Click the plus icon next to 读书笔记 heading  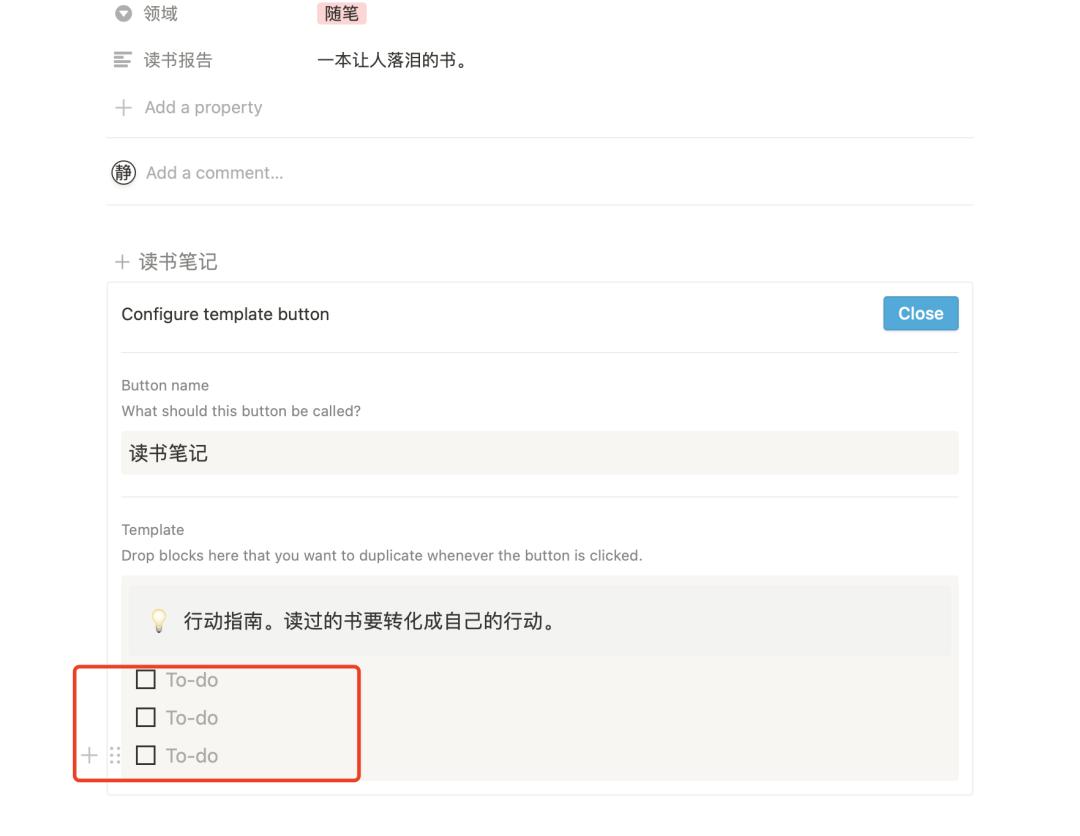121,261
